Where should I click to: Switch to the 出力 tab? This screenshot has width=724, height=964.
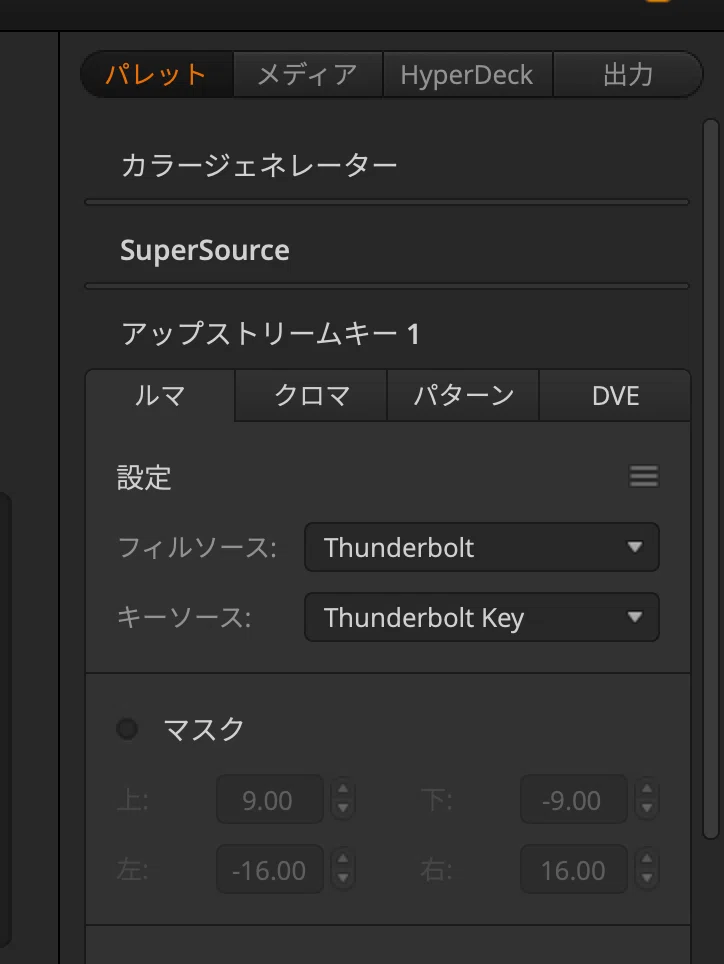click(x=628, y=74)
